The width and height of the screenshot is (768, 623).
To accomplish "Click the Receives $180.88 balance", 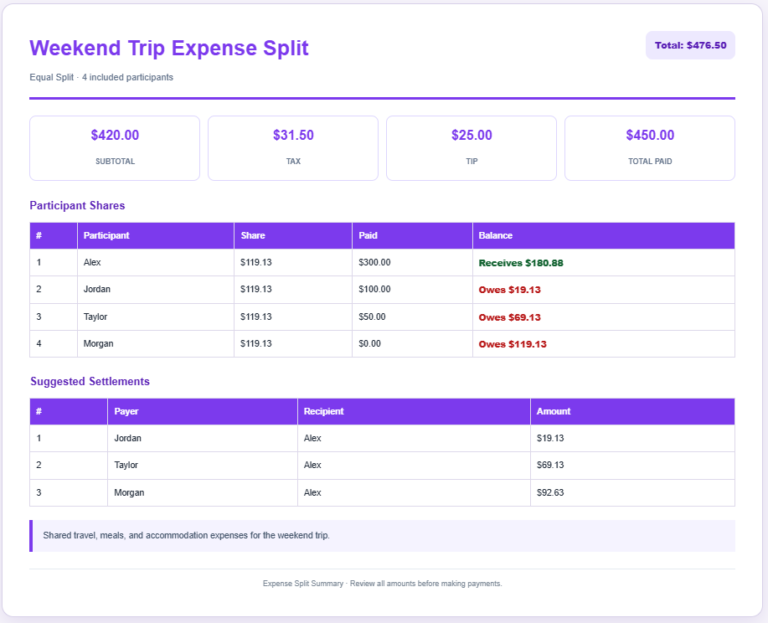I will click(521, 263).
